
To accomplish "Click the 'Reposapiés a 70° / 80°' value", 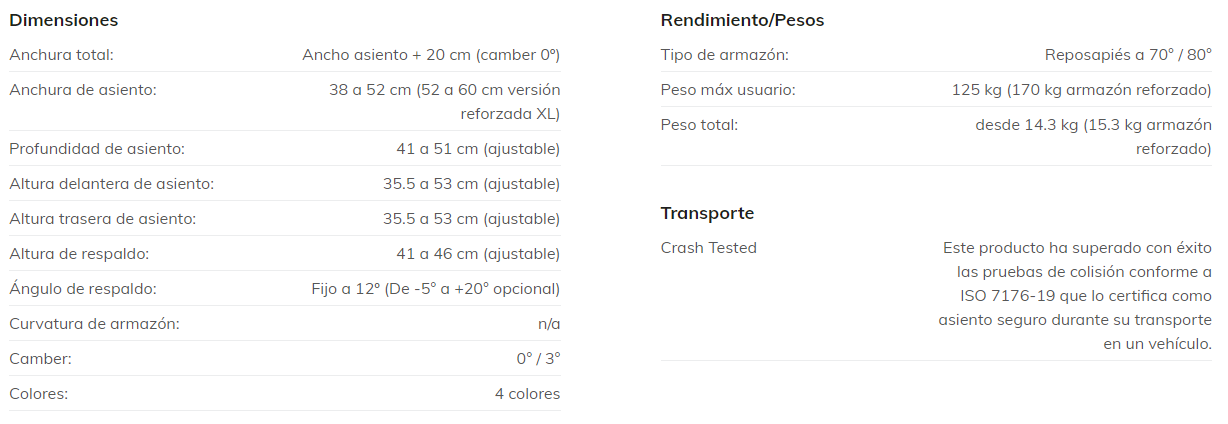I will pyautogui.click(x=1128, y=55).
